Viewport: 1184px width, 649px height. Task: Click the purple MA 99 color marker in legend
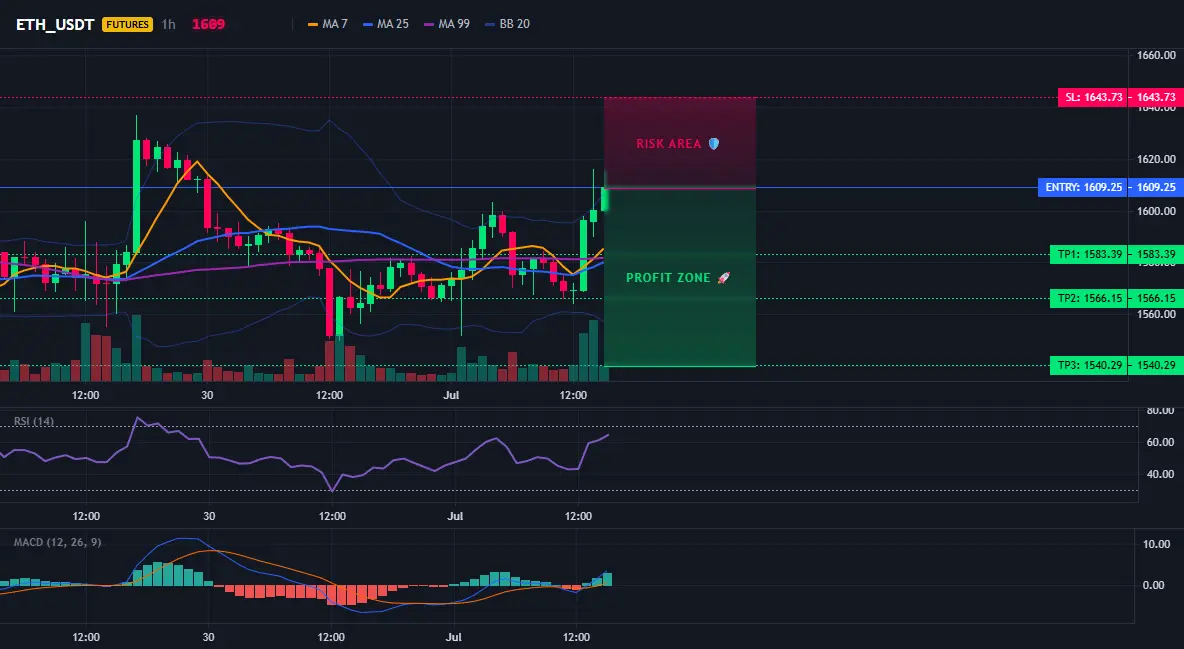tap(429, 24)
